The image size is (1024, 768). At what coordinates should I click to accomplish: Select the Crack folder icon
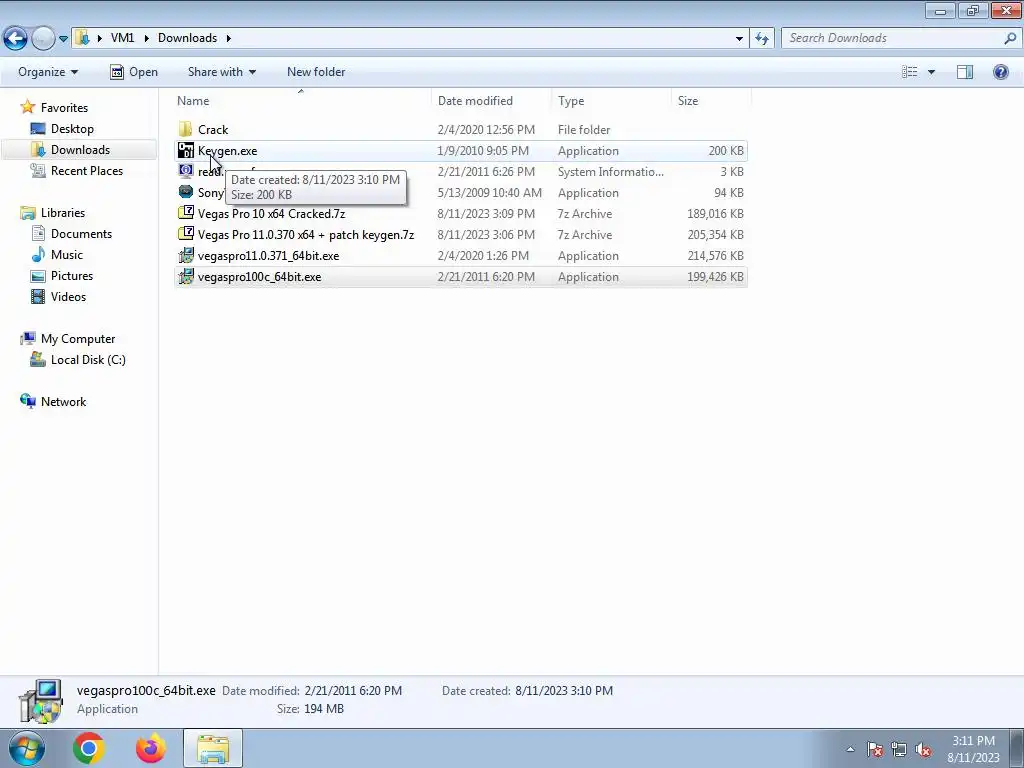pos(186,129)
